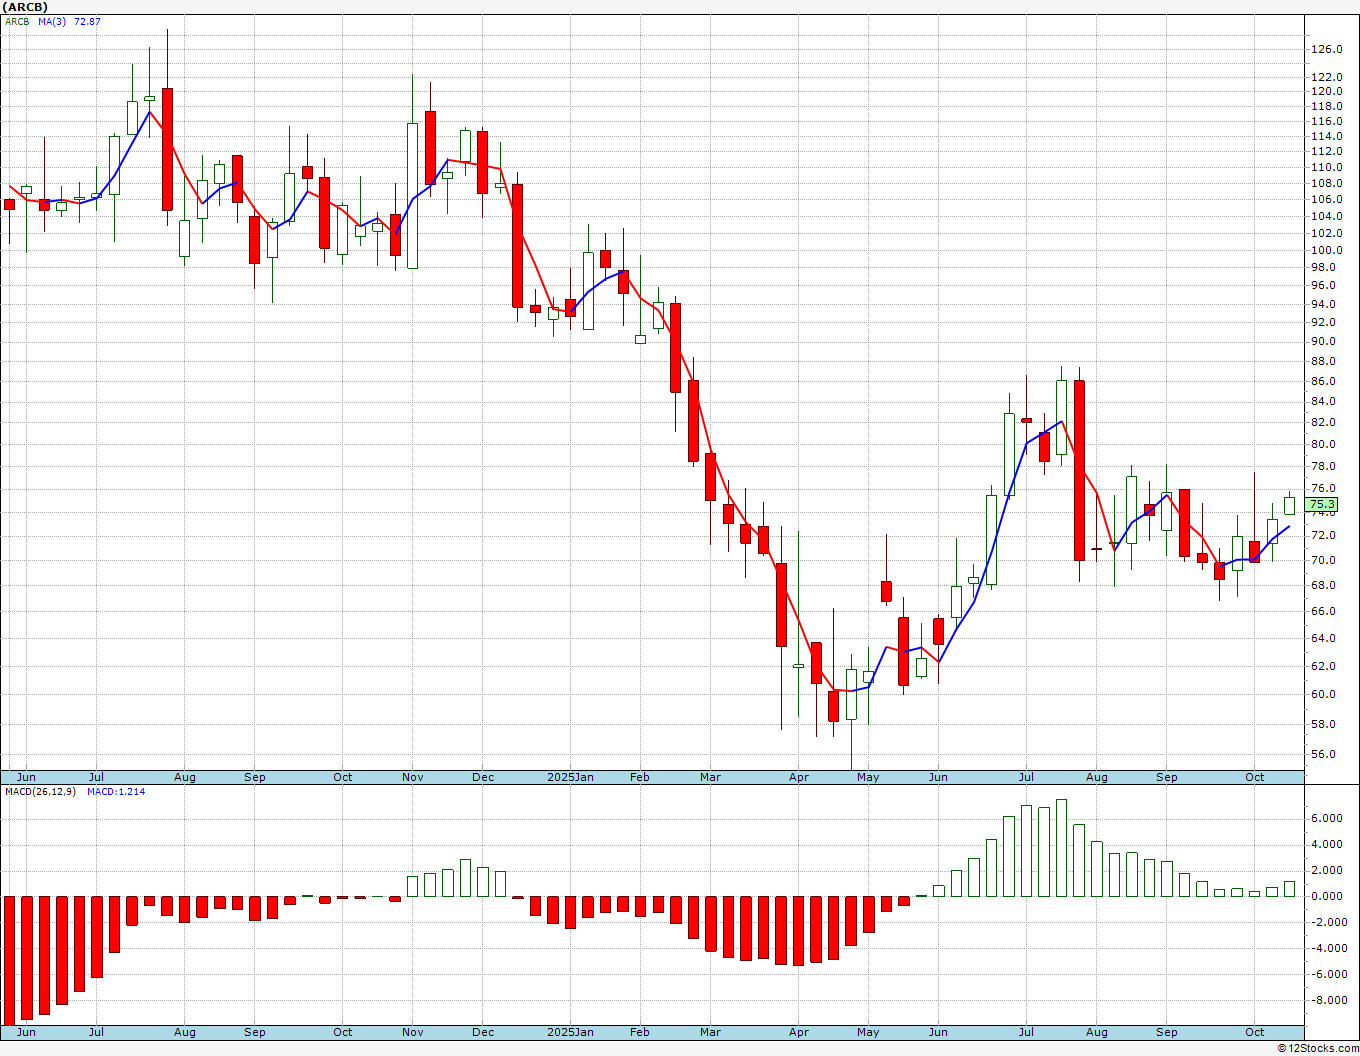Click the 64.0 price axis label
Screen dimensions: 1360x1056
(1326, 638)
